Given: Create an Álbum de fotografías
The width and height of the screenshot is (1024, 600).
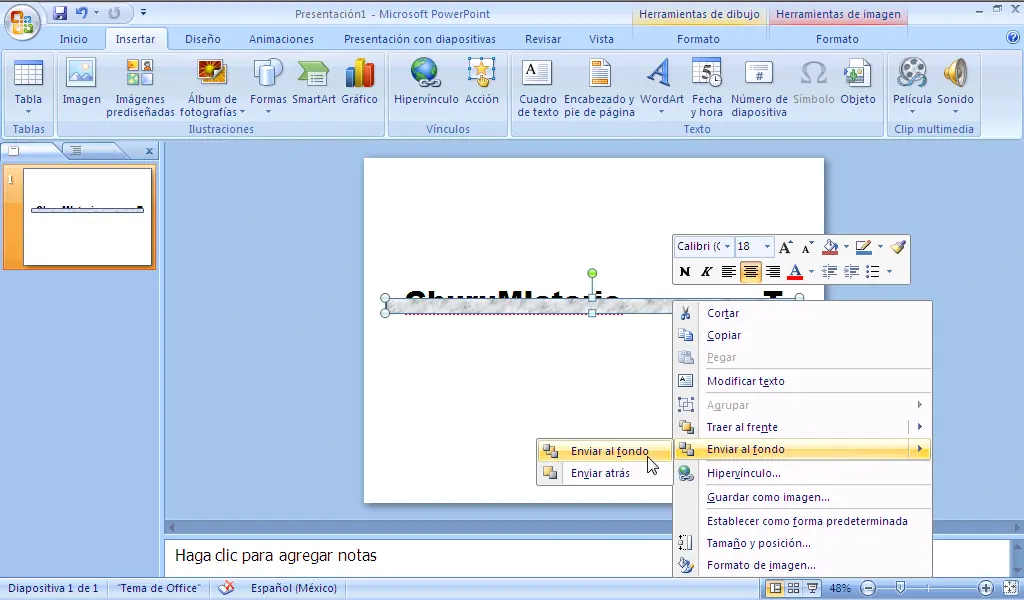Looking at the screenshot, I should [212, 88].
